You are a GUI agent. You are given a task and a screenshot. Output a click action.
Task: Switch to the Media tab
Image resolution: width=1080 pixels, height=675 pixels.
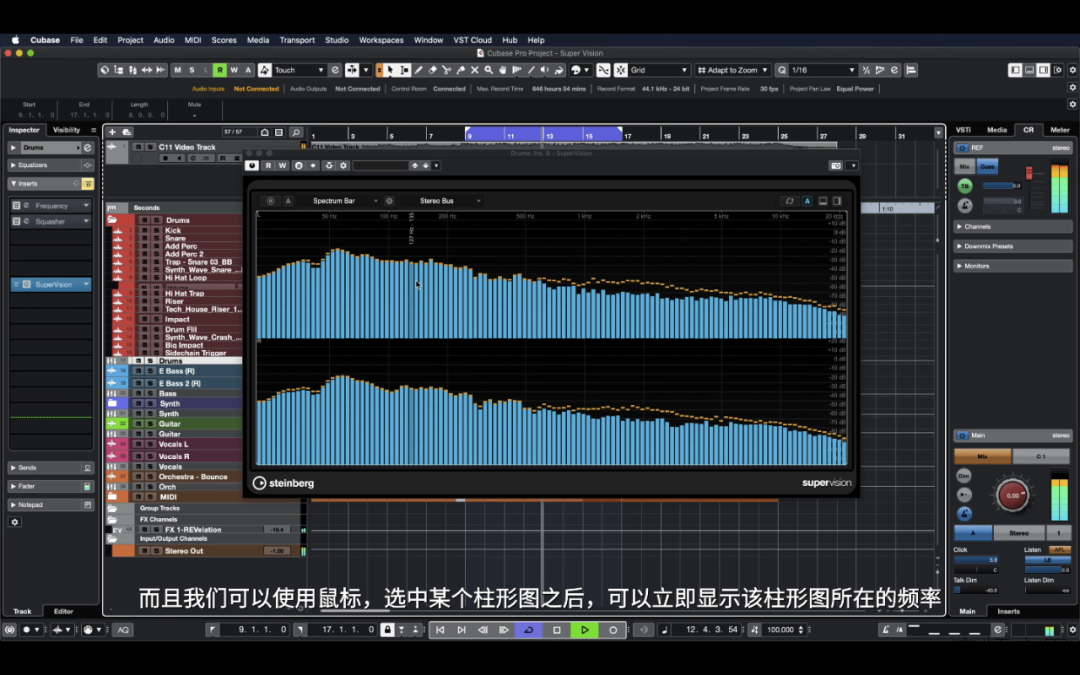(x=997, y=129)
